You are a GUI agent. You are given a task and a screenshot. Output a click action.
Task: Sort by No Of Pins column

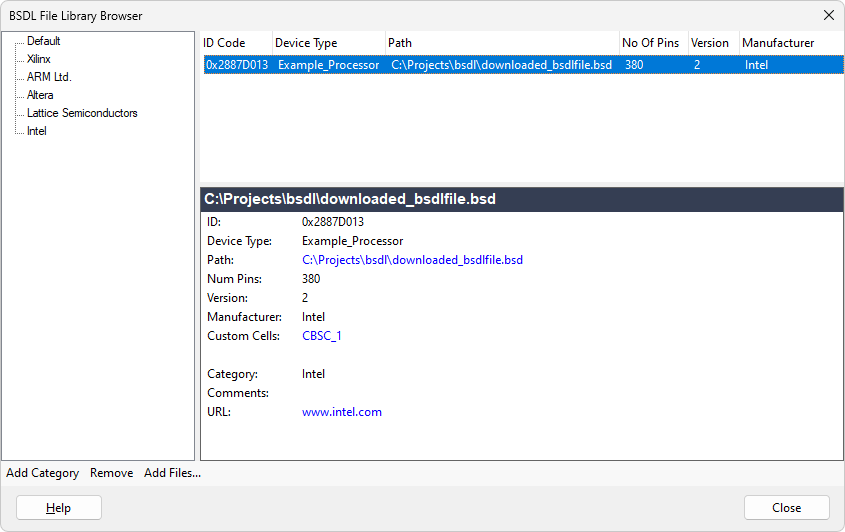pos(651,43)
